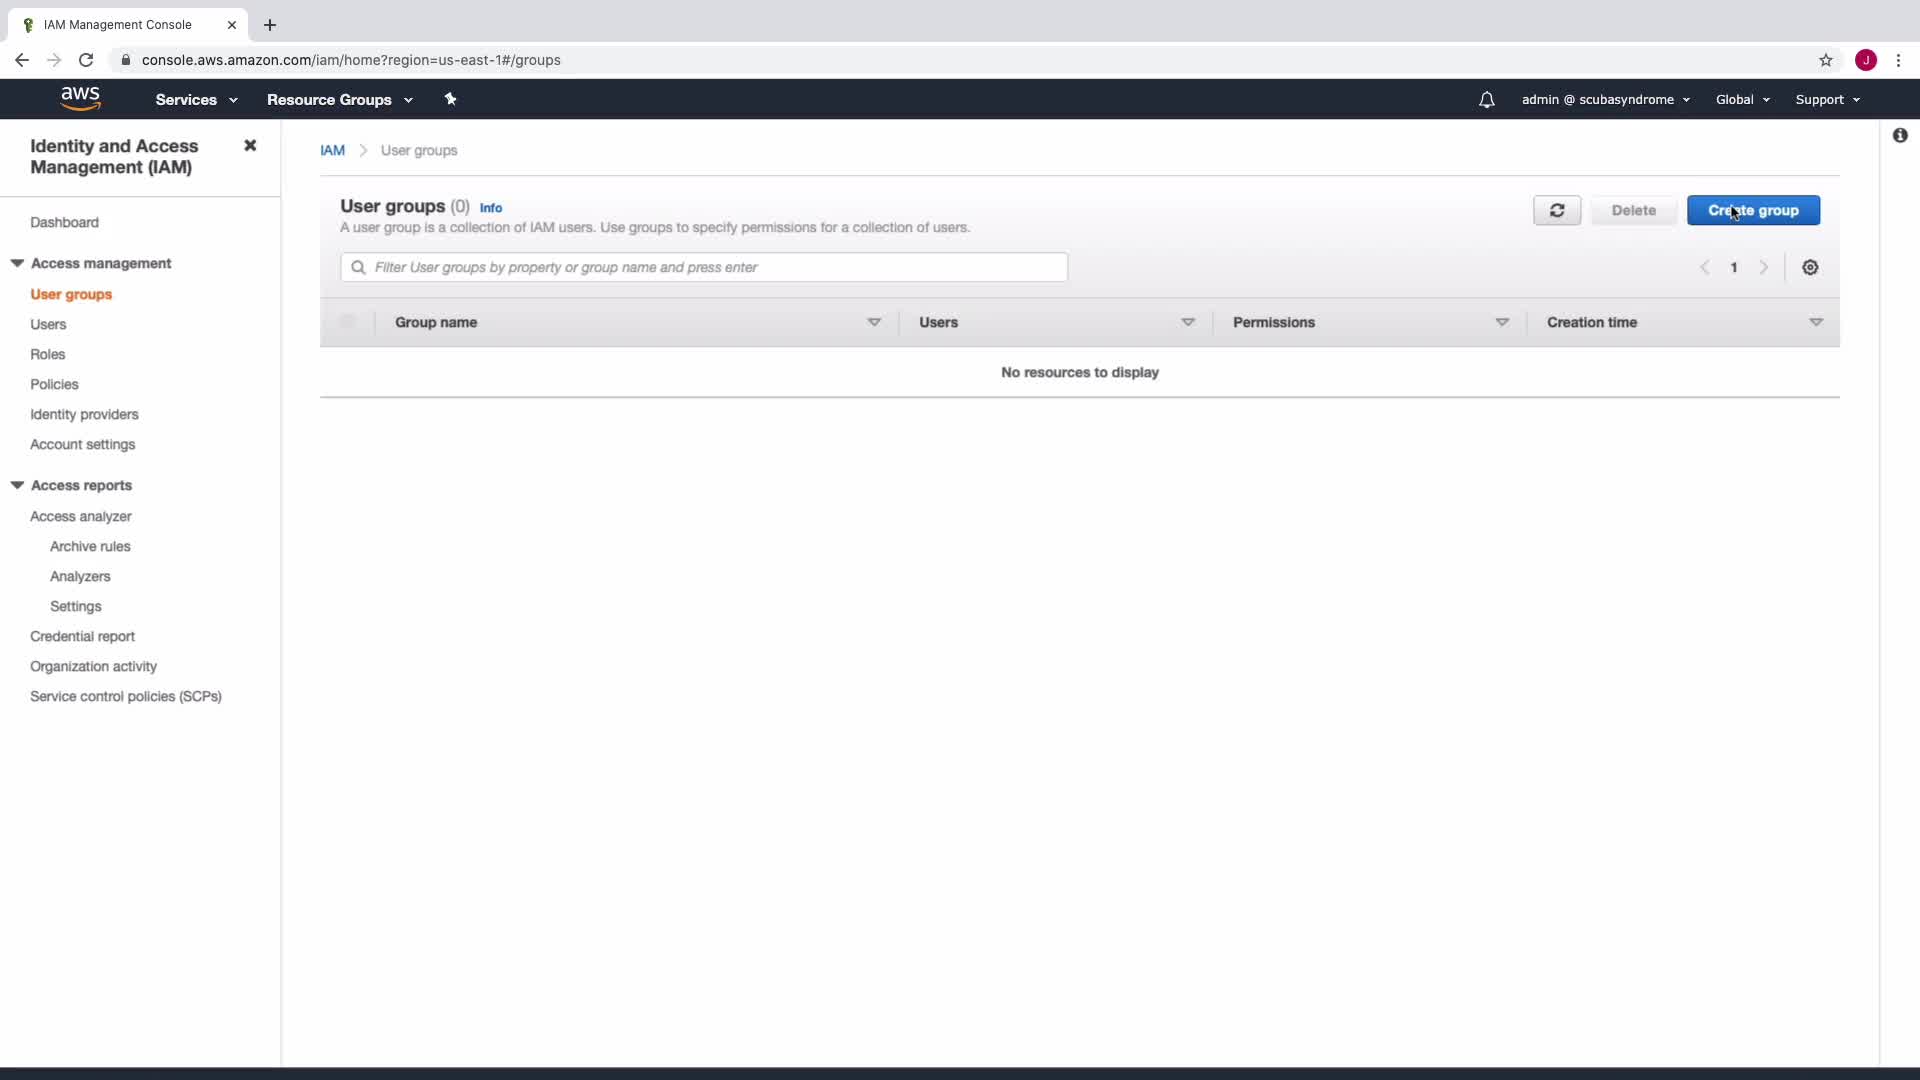The image size is (1920, 1080).
Task: Click the Create group button
Action: tap(1753, 210)
